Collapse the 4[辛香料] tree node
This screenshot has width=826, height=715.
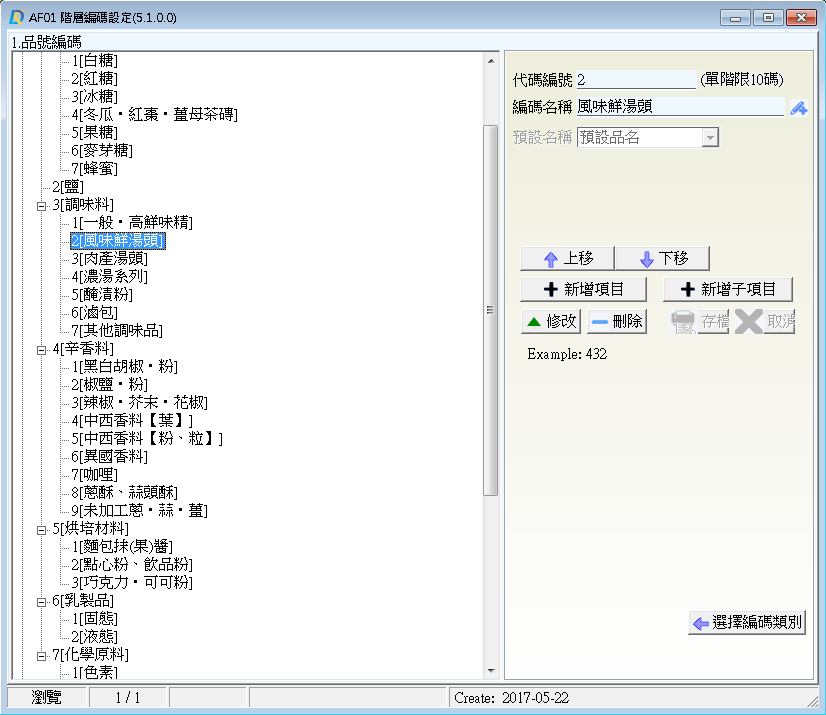click(x=42, y=350)
